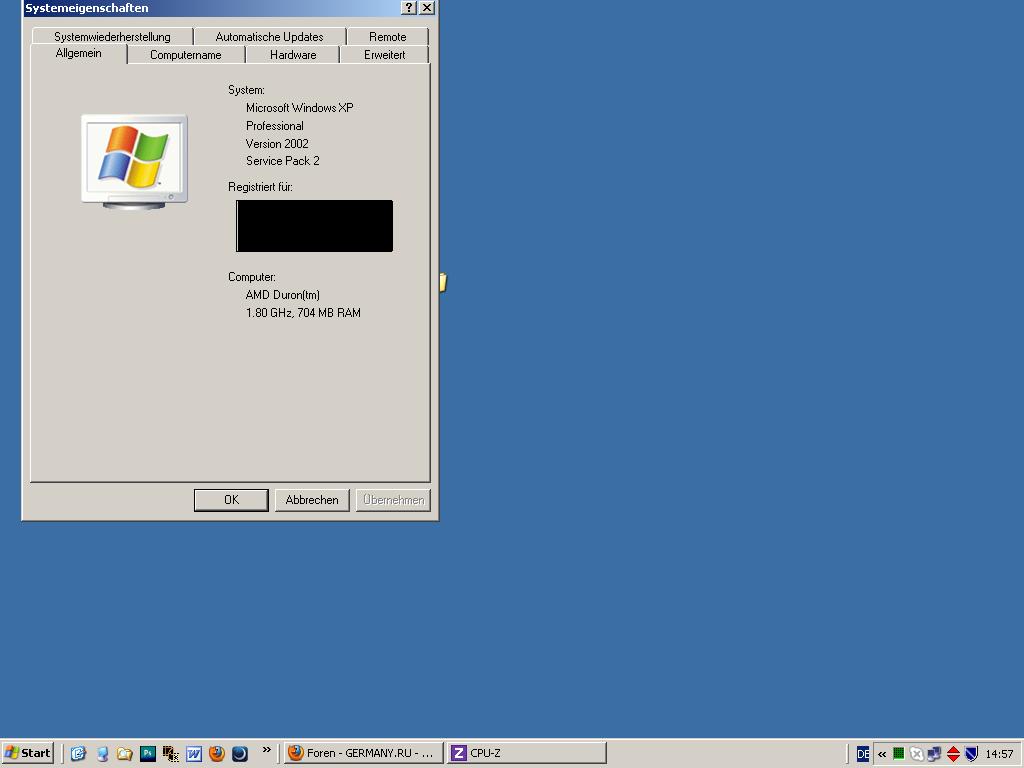Click the greyed-out Übernehmen button
1024x768 pixels.
(x=393, y=500)
